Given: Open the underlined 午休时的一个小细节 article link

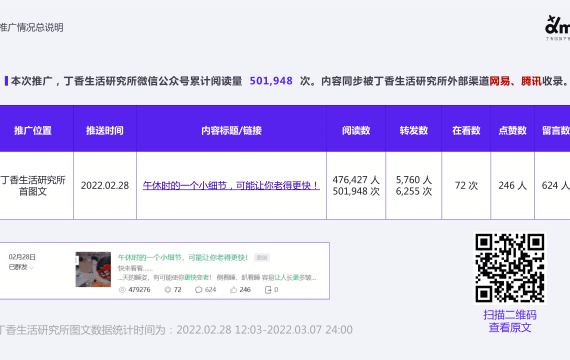Looking at the screenshot, I should (231, 185).
